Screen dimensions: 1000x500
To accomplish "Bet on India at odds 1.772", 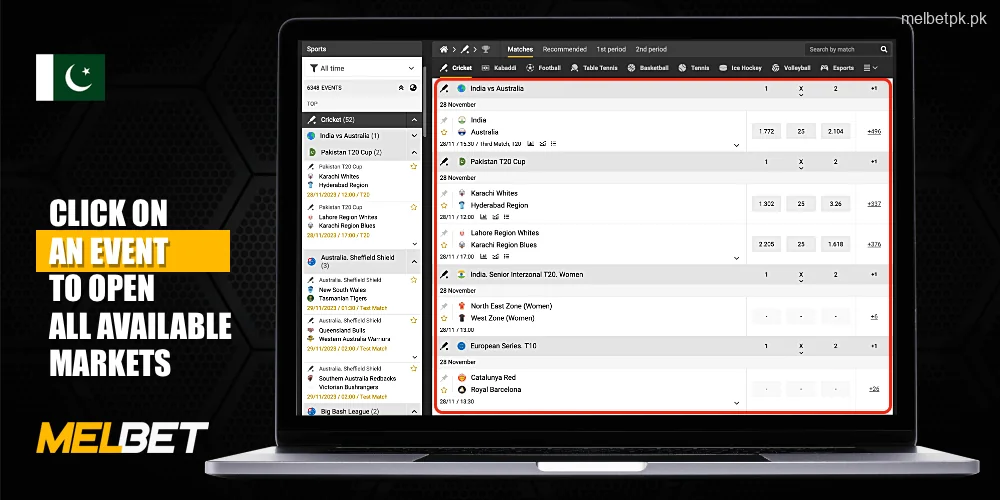I will (766, 131).
